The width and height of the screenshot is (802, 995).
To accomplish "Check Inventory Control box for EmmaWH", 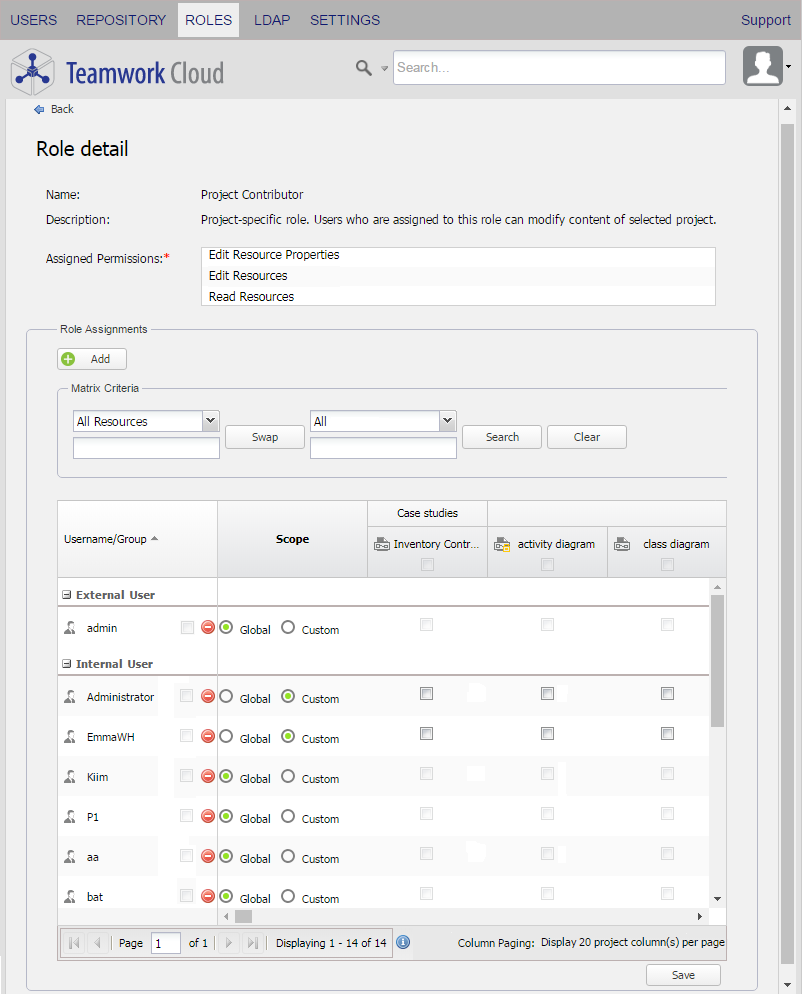I will tap(427, 734).
